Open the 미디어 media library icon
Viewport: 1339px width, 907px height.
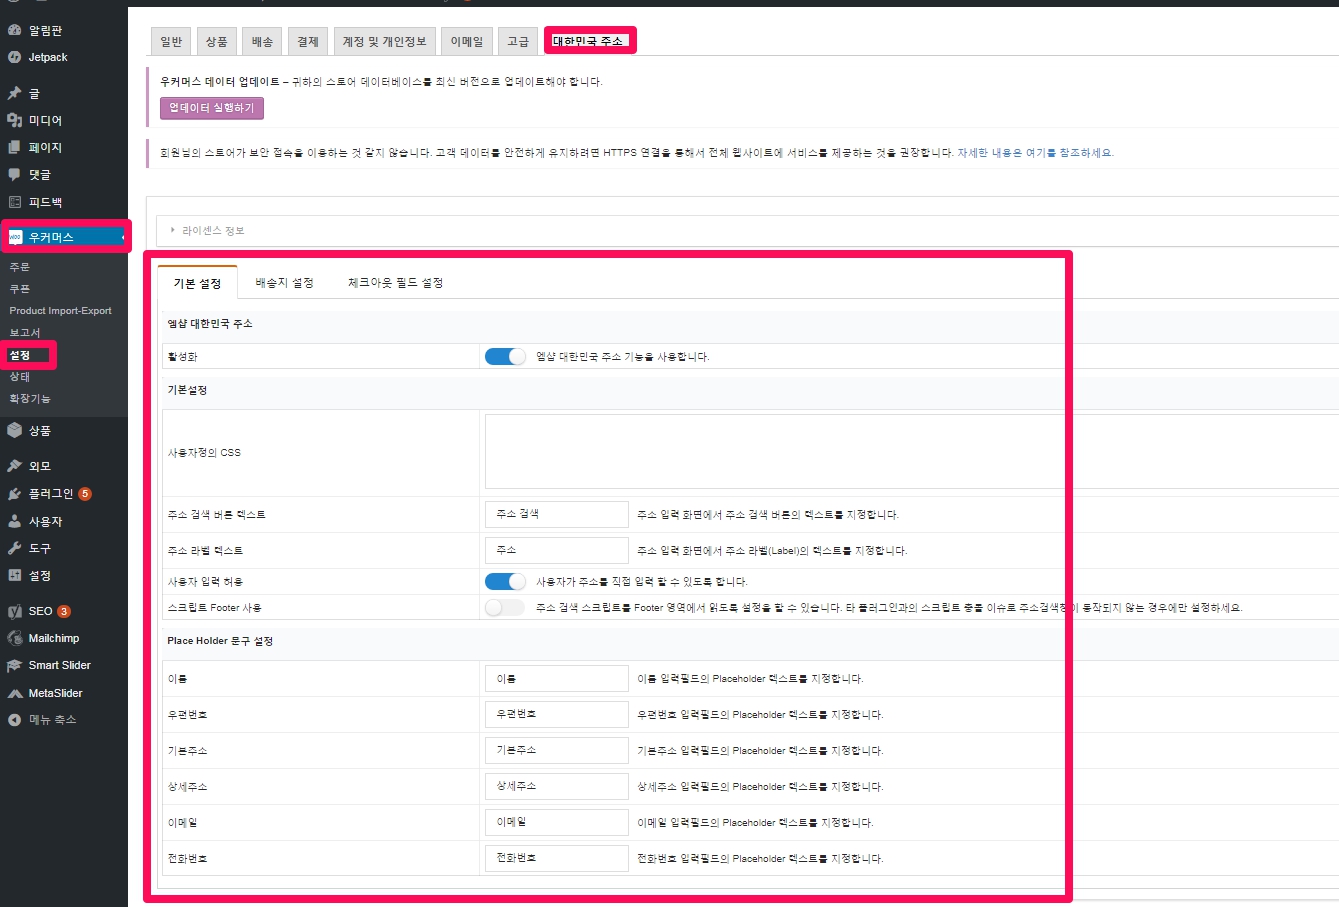(14, 120)
